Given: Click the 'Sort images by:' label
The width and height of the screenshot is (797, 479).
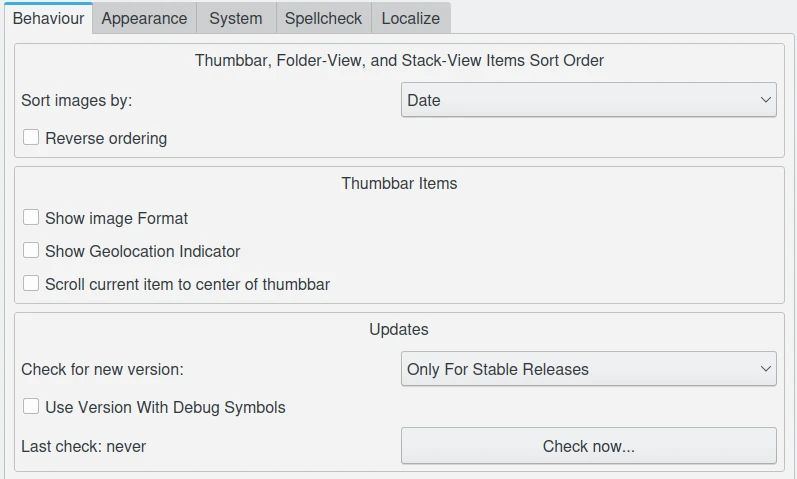Looking at the screenshot, I should pos(77,100).
